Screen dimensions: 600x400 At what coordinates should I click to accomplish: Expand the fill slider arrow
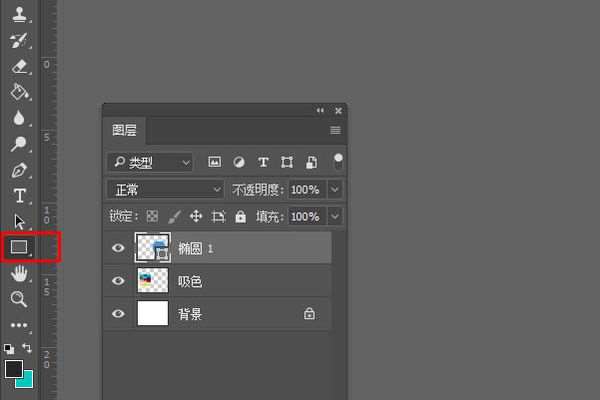pos(335,217)
